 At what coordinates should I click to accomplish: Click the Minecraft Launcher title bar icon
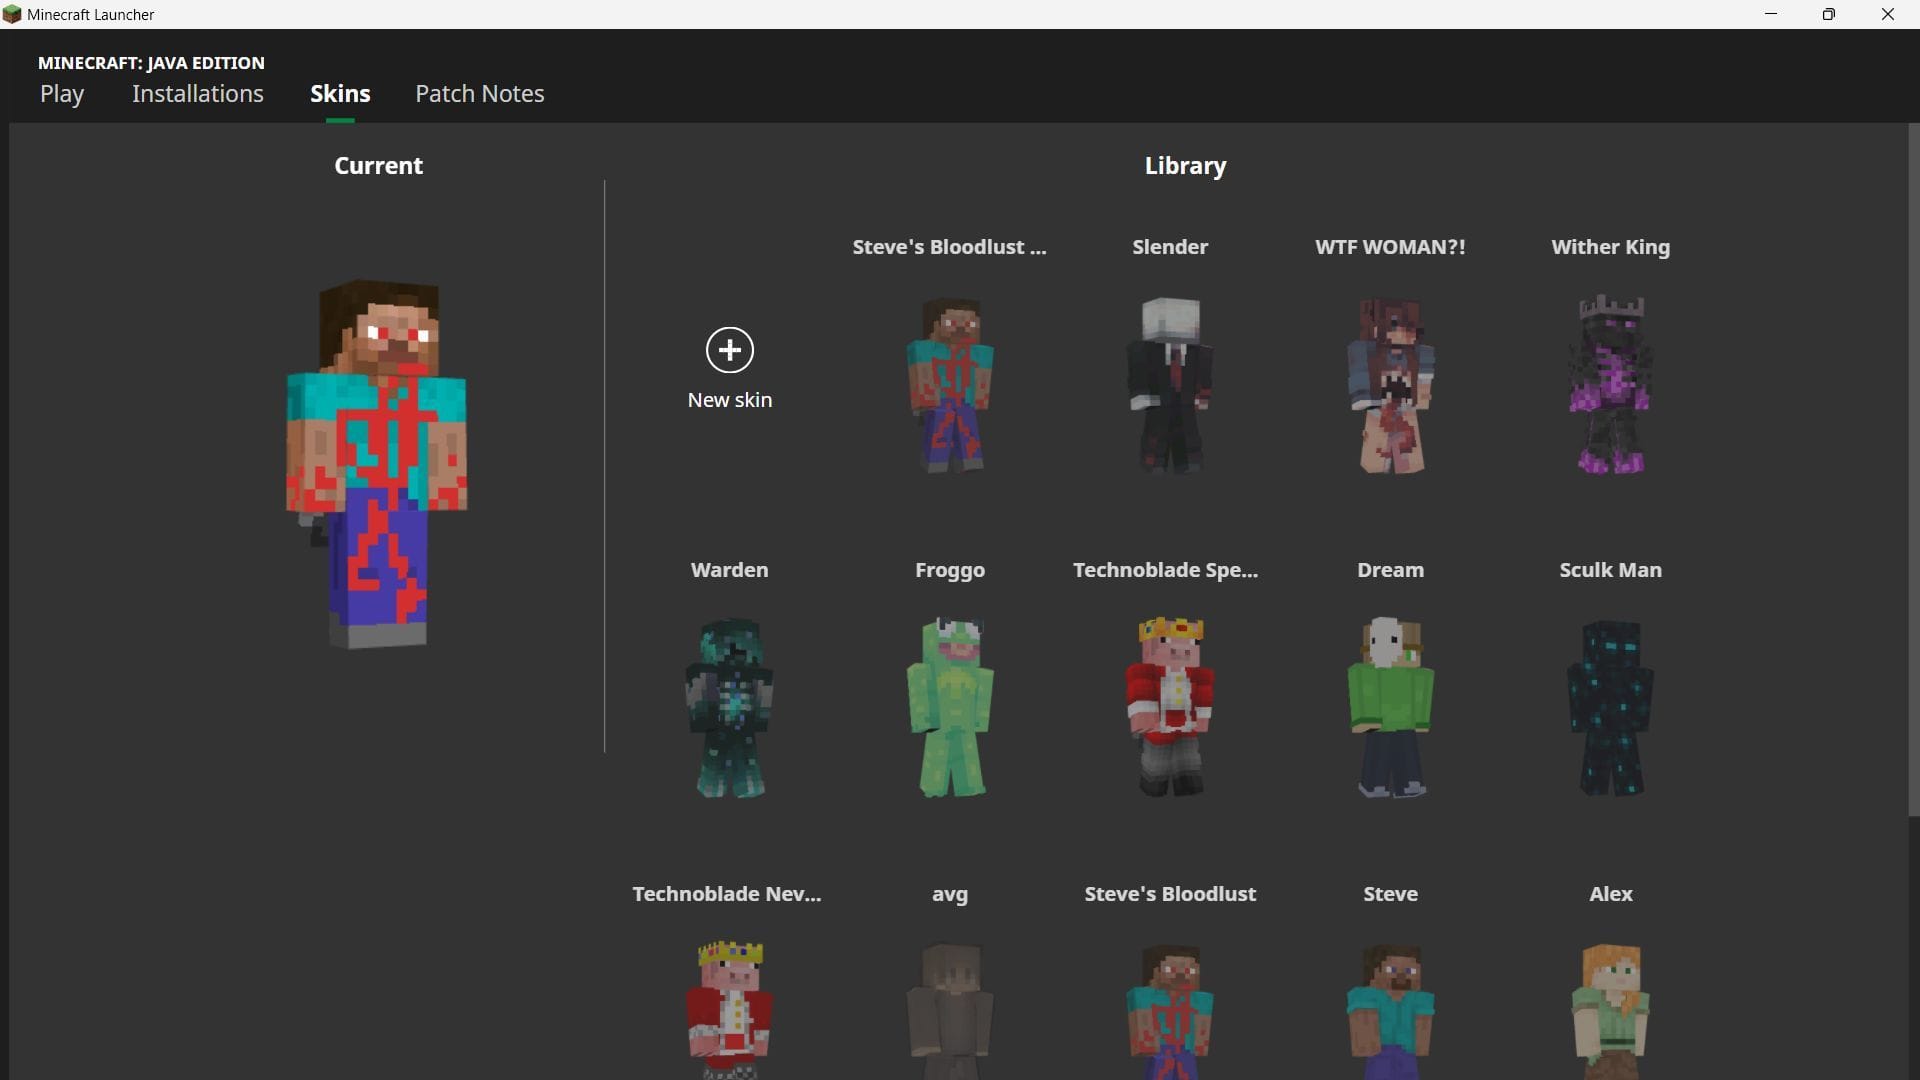coord(13,14)
